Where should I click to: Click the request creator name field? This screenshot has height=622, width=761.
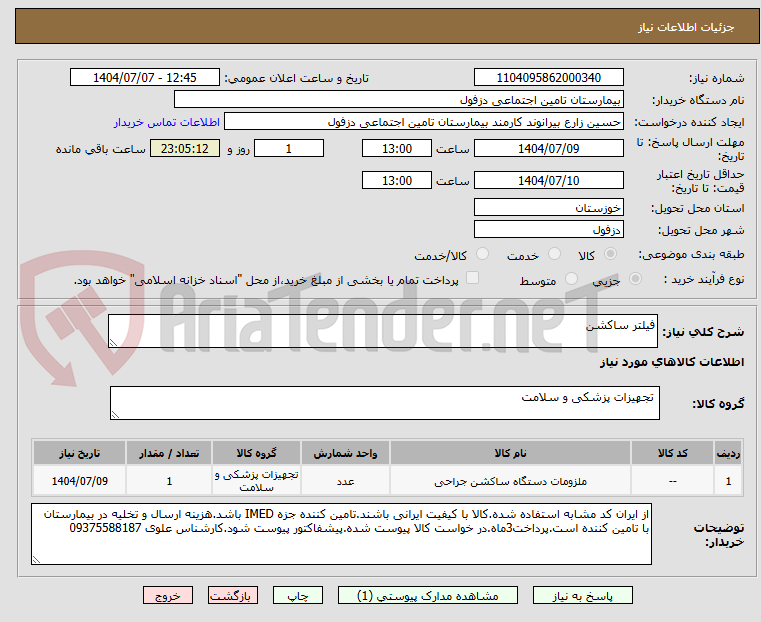424,122
